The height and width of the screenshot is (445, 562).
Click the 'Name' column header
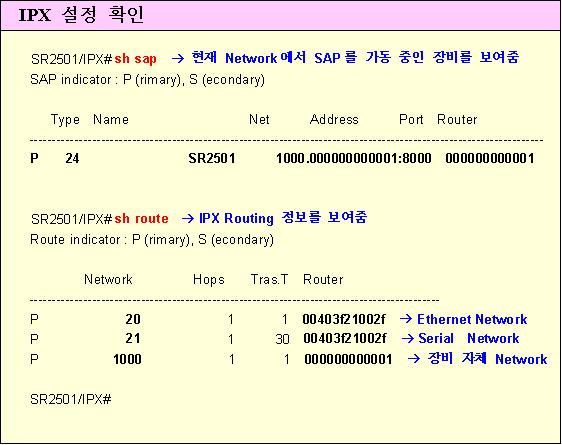click(x=111, y=120)
